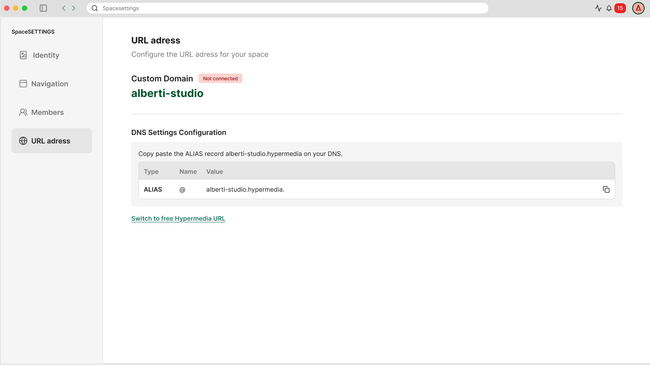Open the user avatar menu
This screenshot has height=365, width=650.
pos(638,8)
